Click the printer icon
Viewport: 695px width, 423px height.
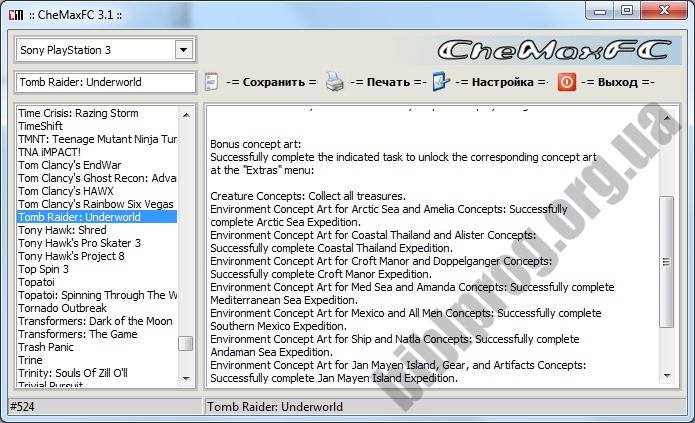(x=334, y=82)
